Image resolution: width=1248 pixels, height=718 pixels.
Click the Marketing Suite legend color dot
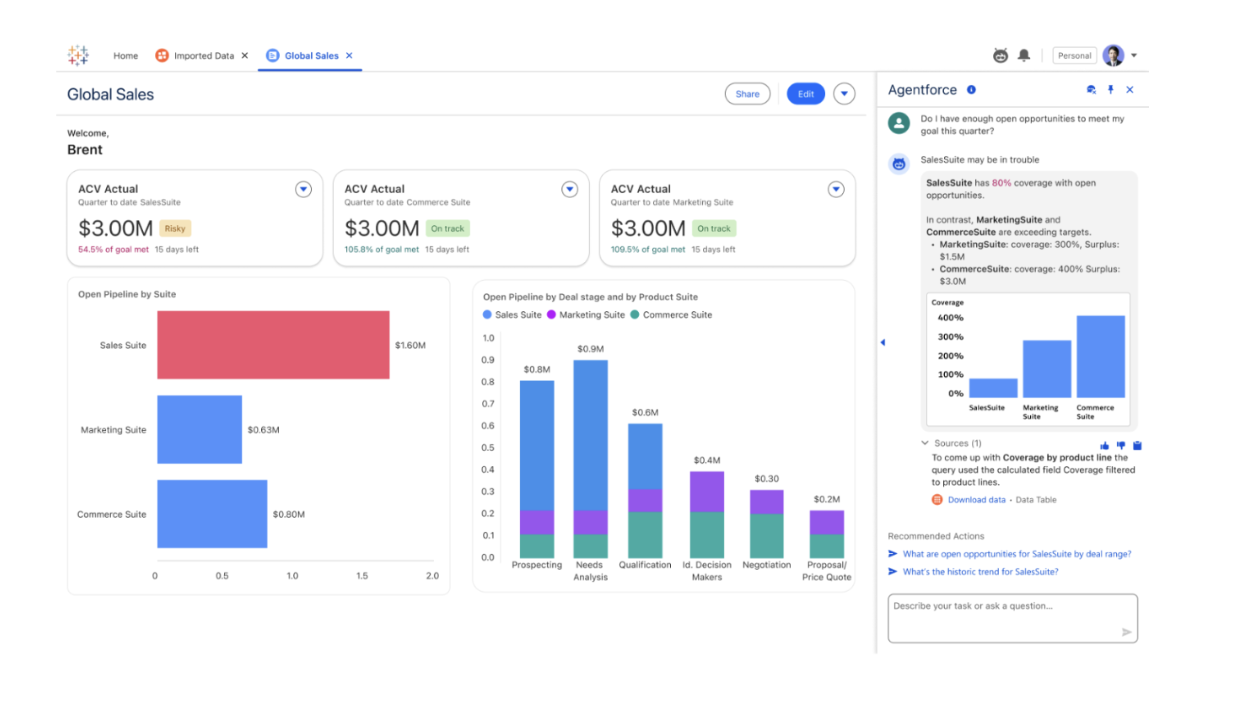coord(551,315)
